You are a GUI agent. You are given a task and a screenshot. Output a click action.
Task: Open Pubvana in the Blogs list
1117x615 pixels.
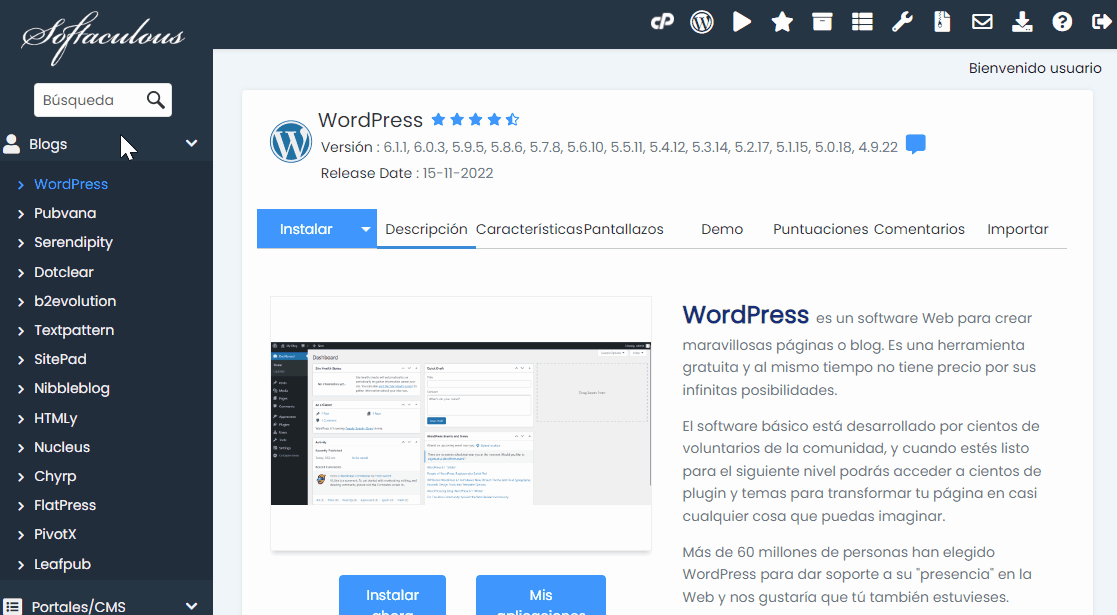point(65,213)
